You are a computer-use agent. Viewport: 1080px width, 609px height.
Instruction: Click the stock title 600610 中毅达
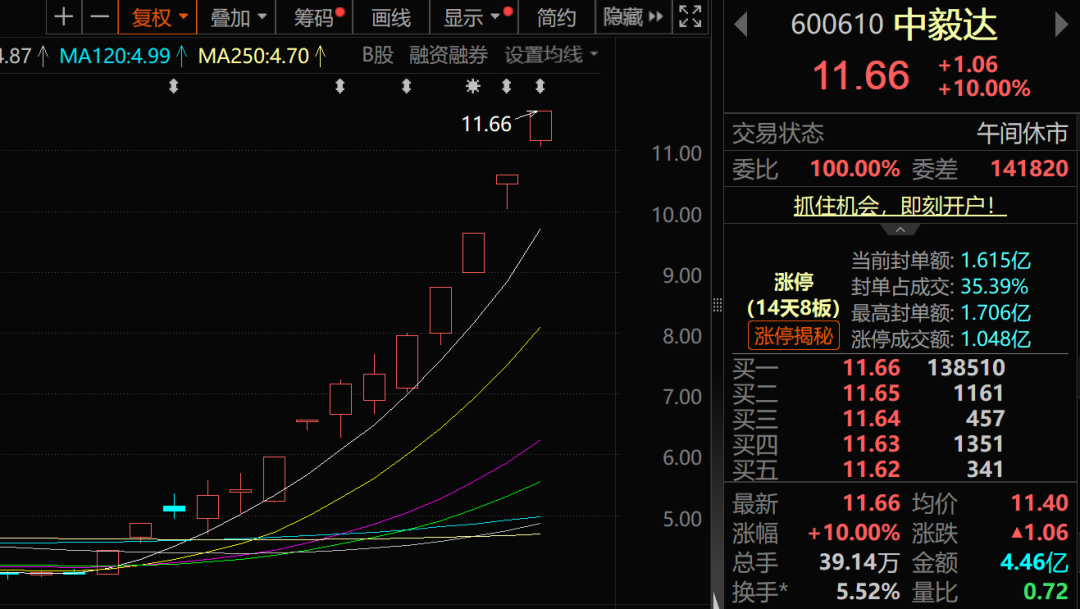point(893,25)
